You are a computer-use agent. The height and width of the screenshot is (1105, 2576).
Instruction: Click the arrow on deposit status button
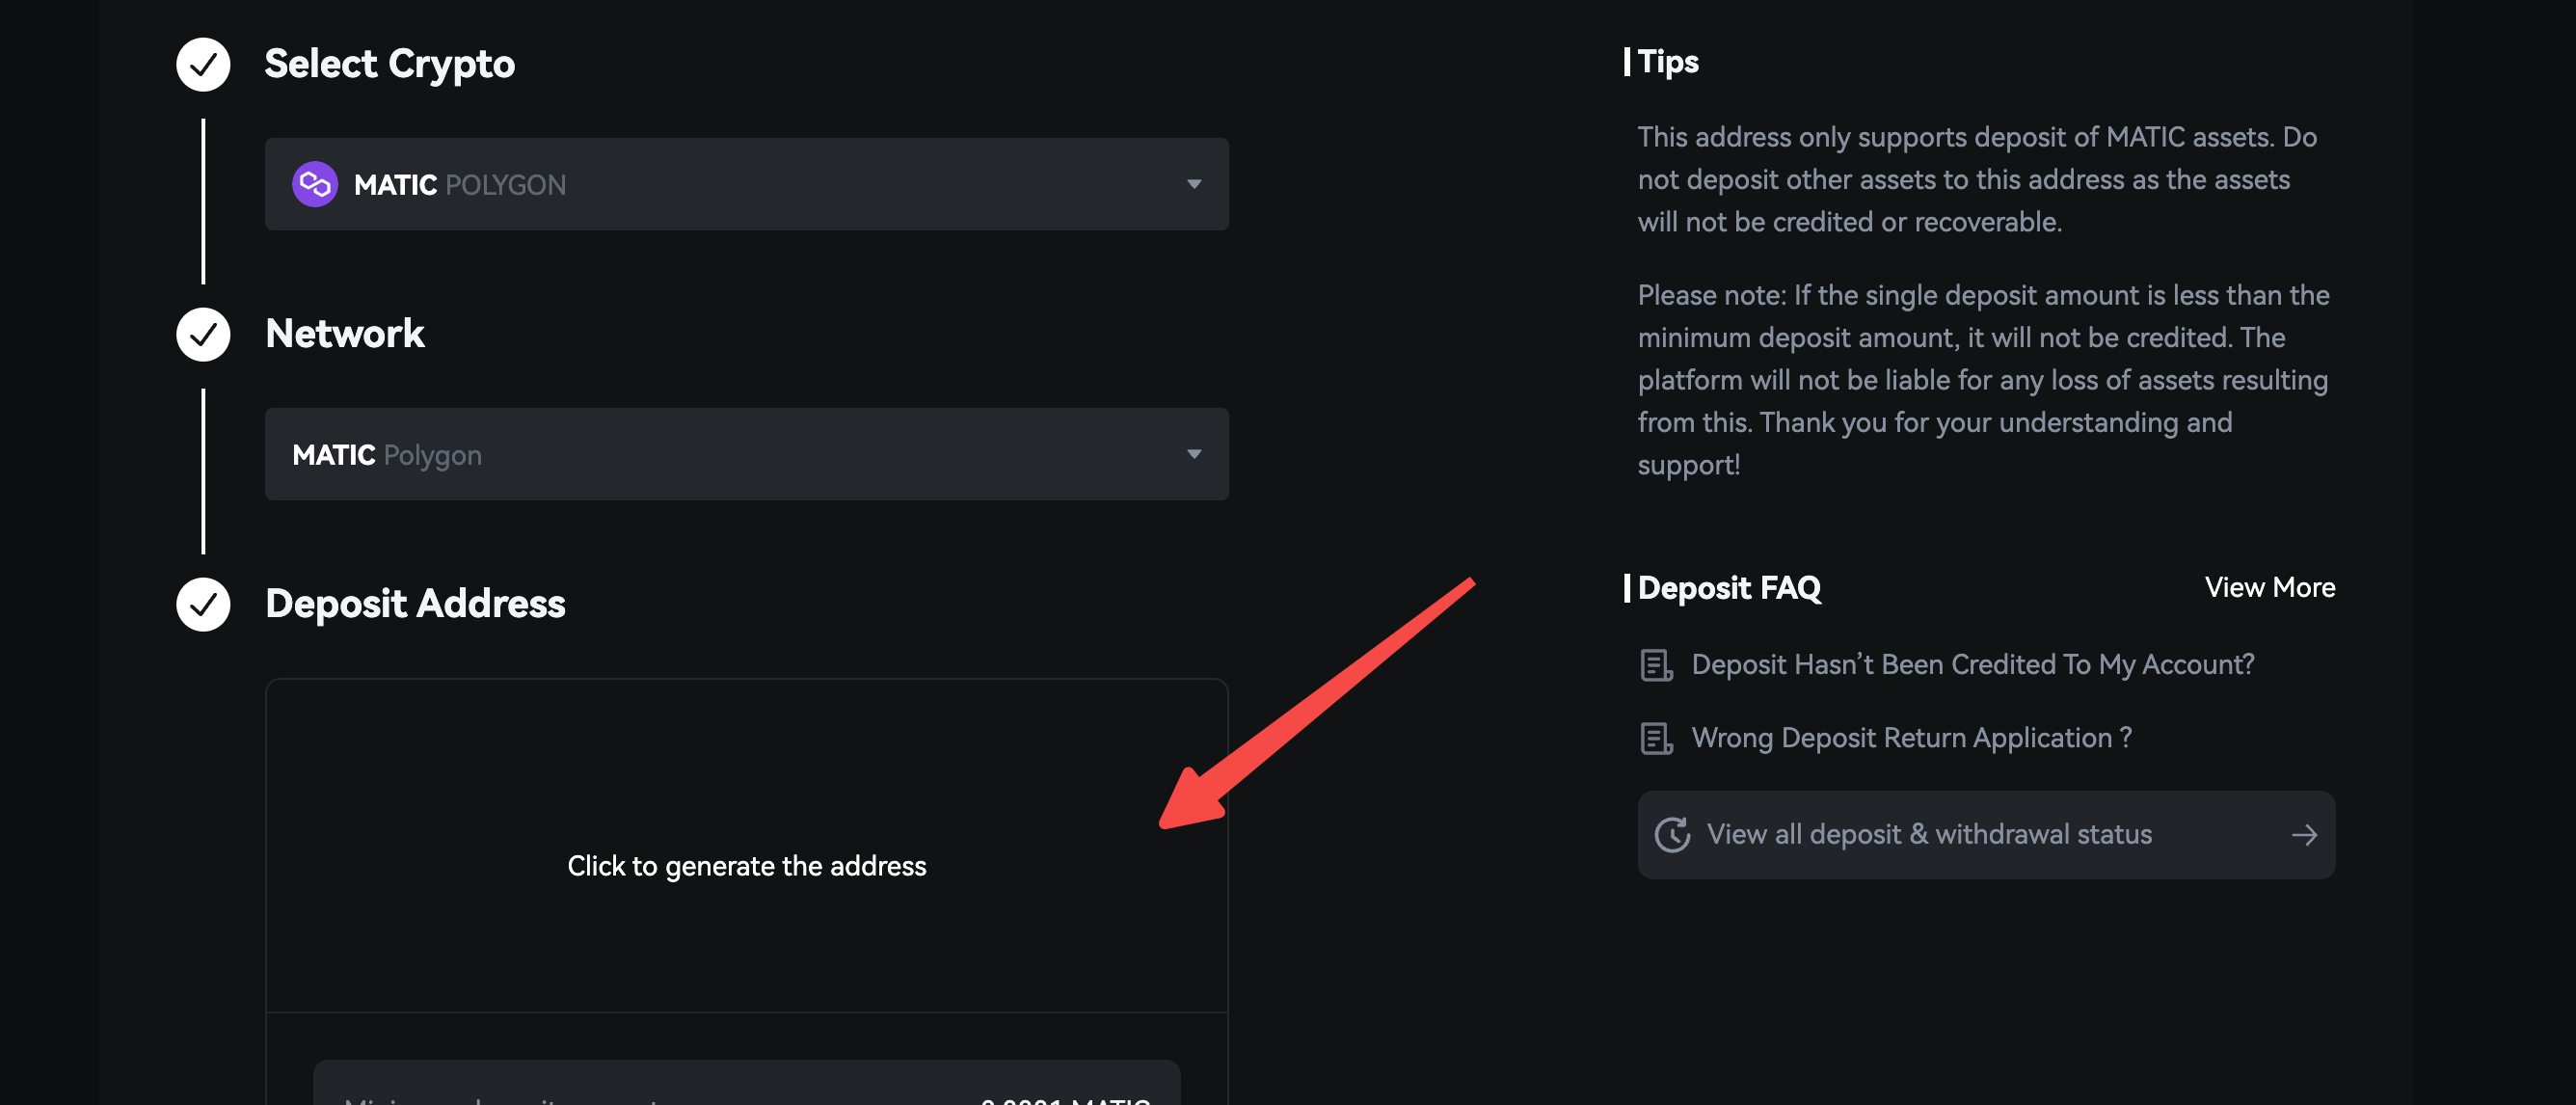(2304, 834)
